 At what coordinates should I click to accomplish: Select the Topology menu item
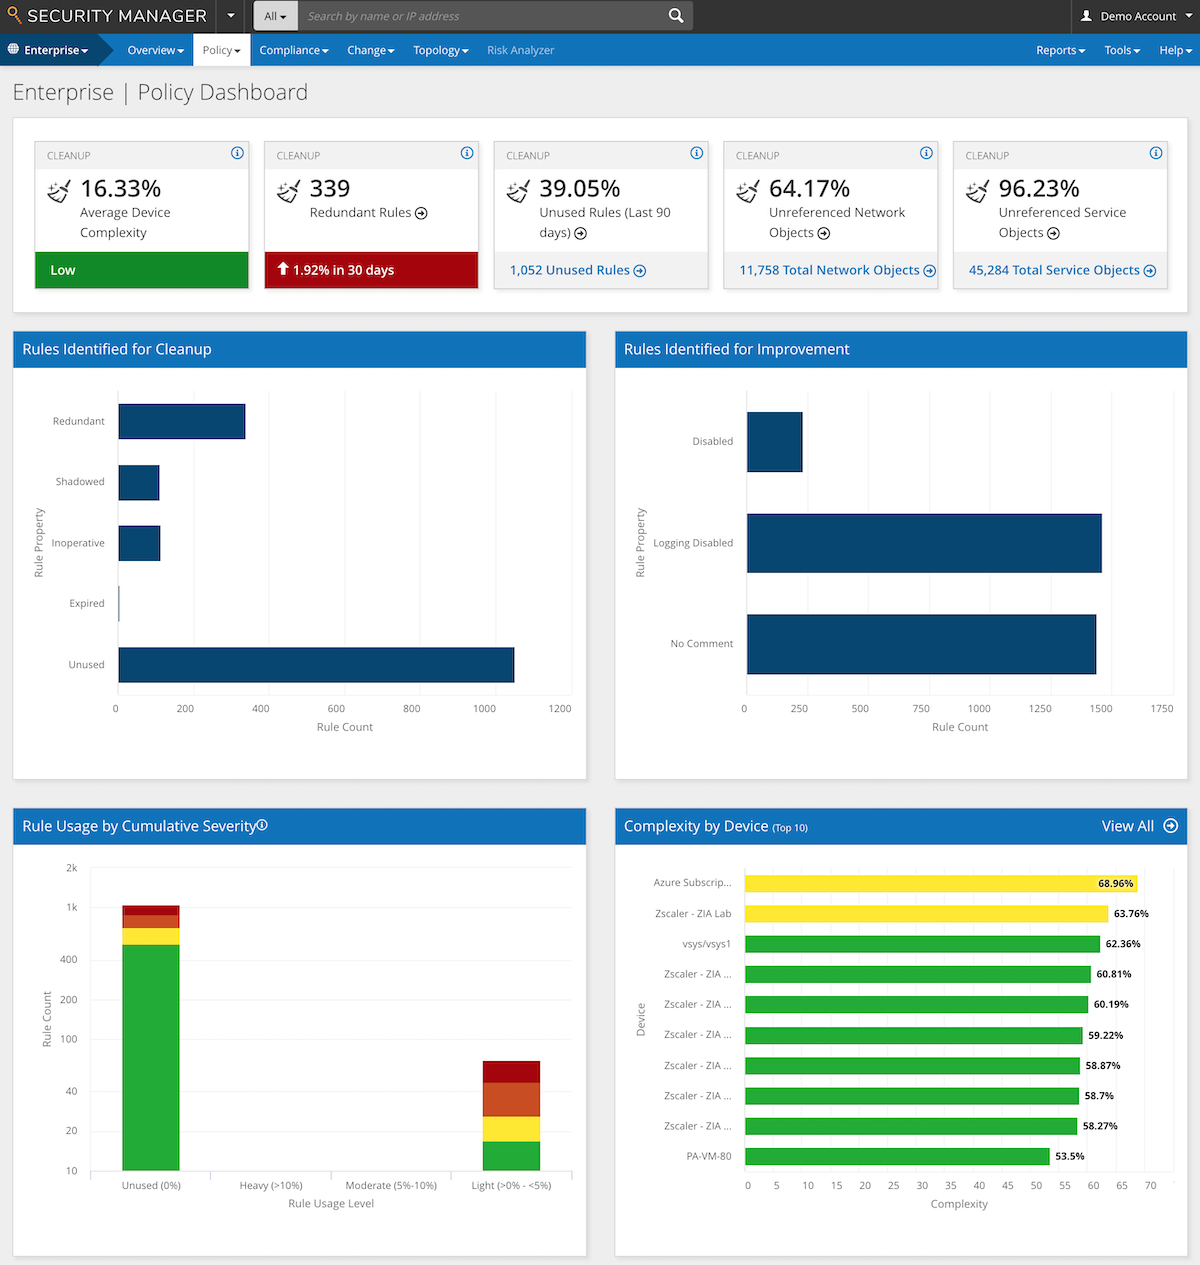tap(440, 50)
